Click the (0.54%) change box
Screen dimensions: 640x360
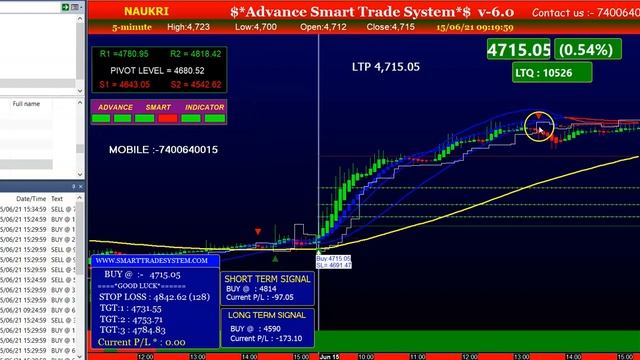coord(588,49)
